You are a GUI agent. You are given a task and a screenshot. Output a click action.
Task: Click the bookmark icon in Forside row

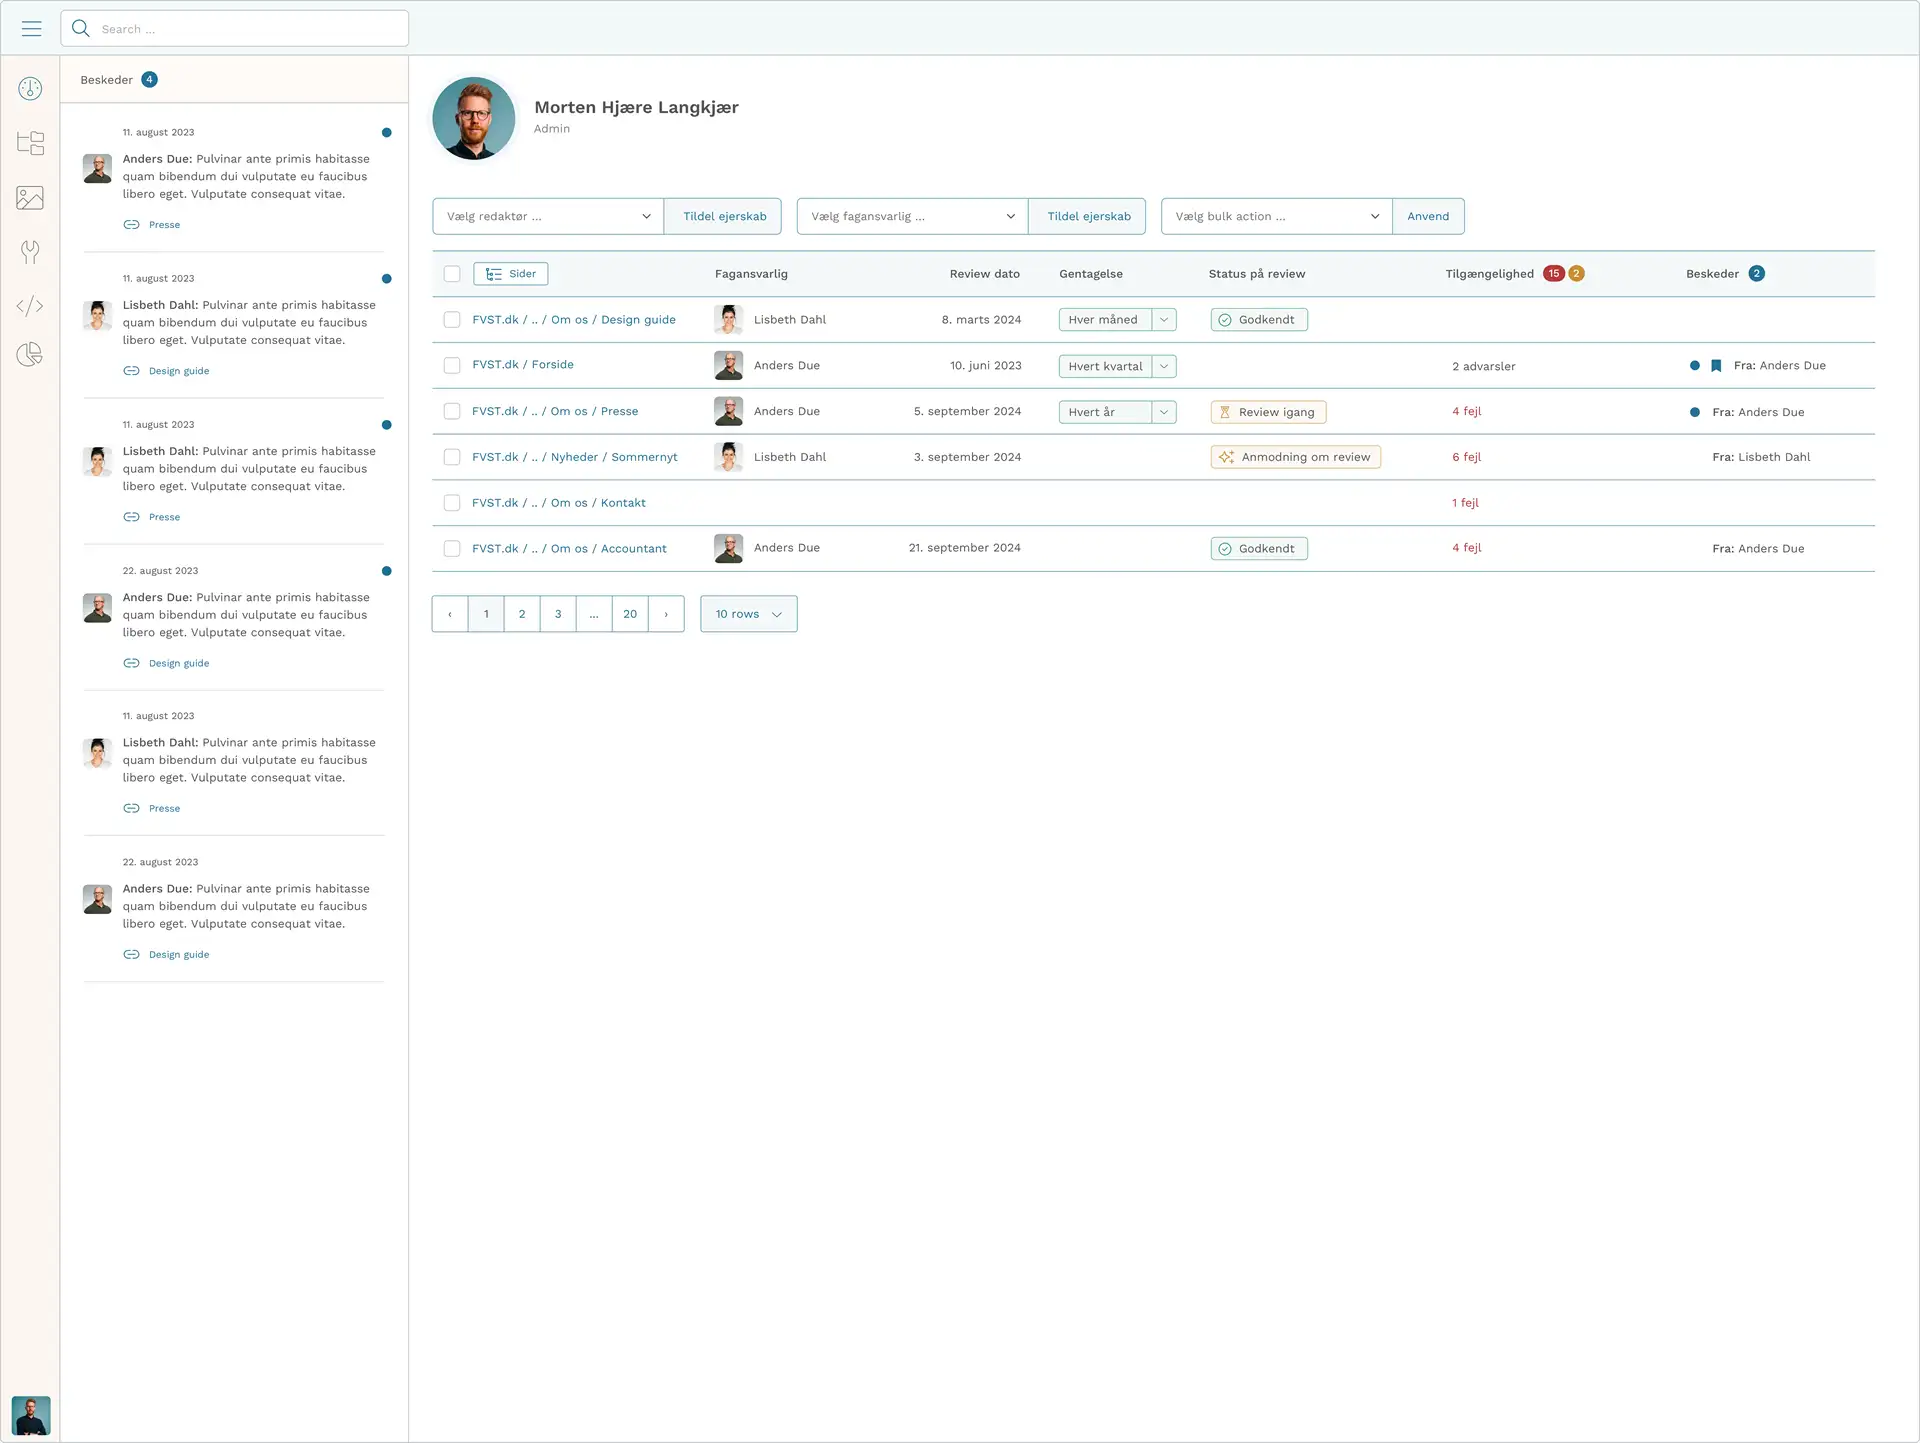pos(1716,366)
